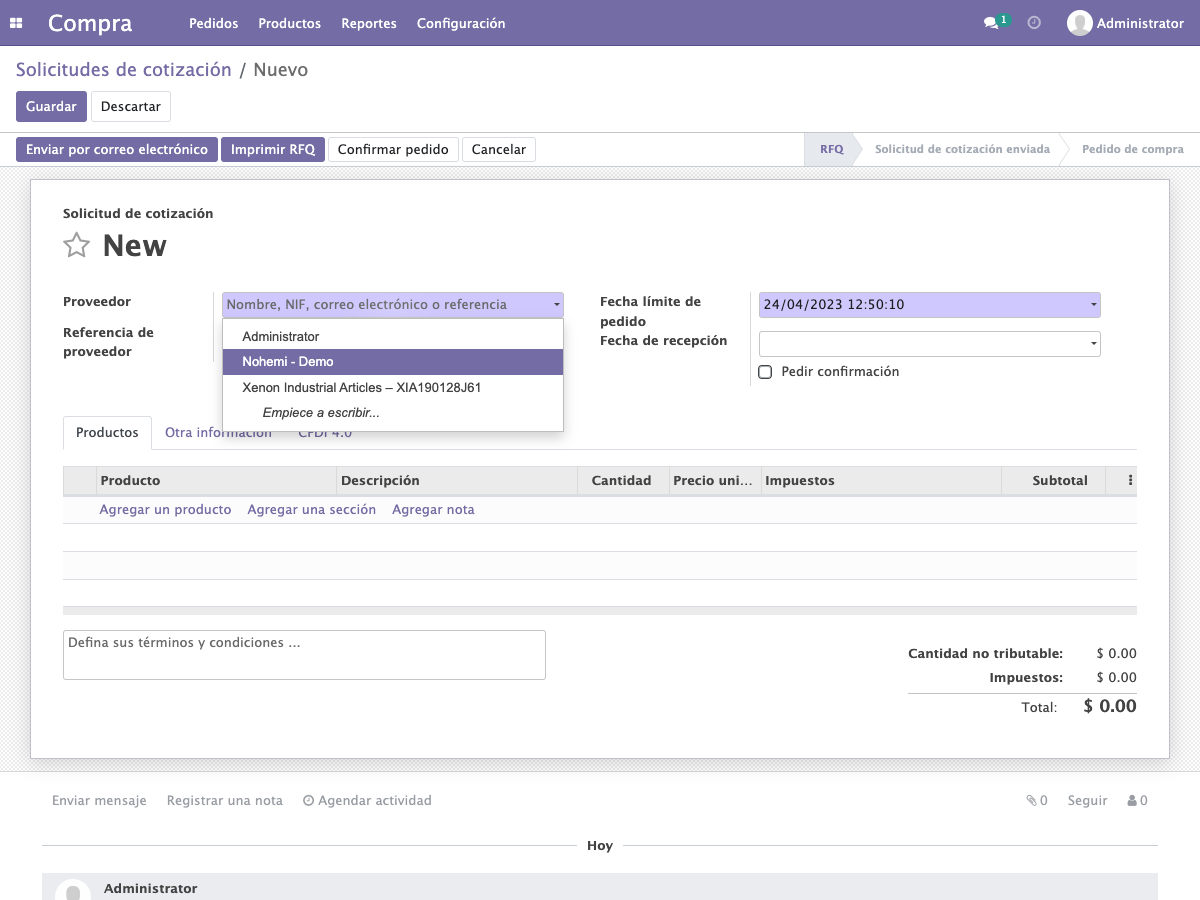This screenshot has height=900, width=1200.
Task: Open the Productos menu
Action: pos(289,23)
